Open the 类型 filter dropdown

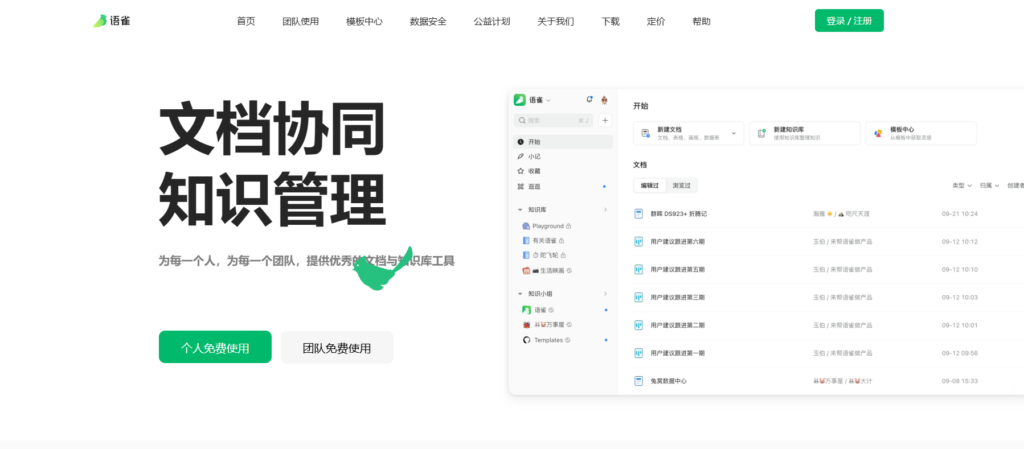point(962,186)
